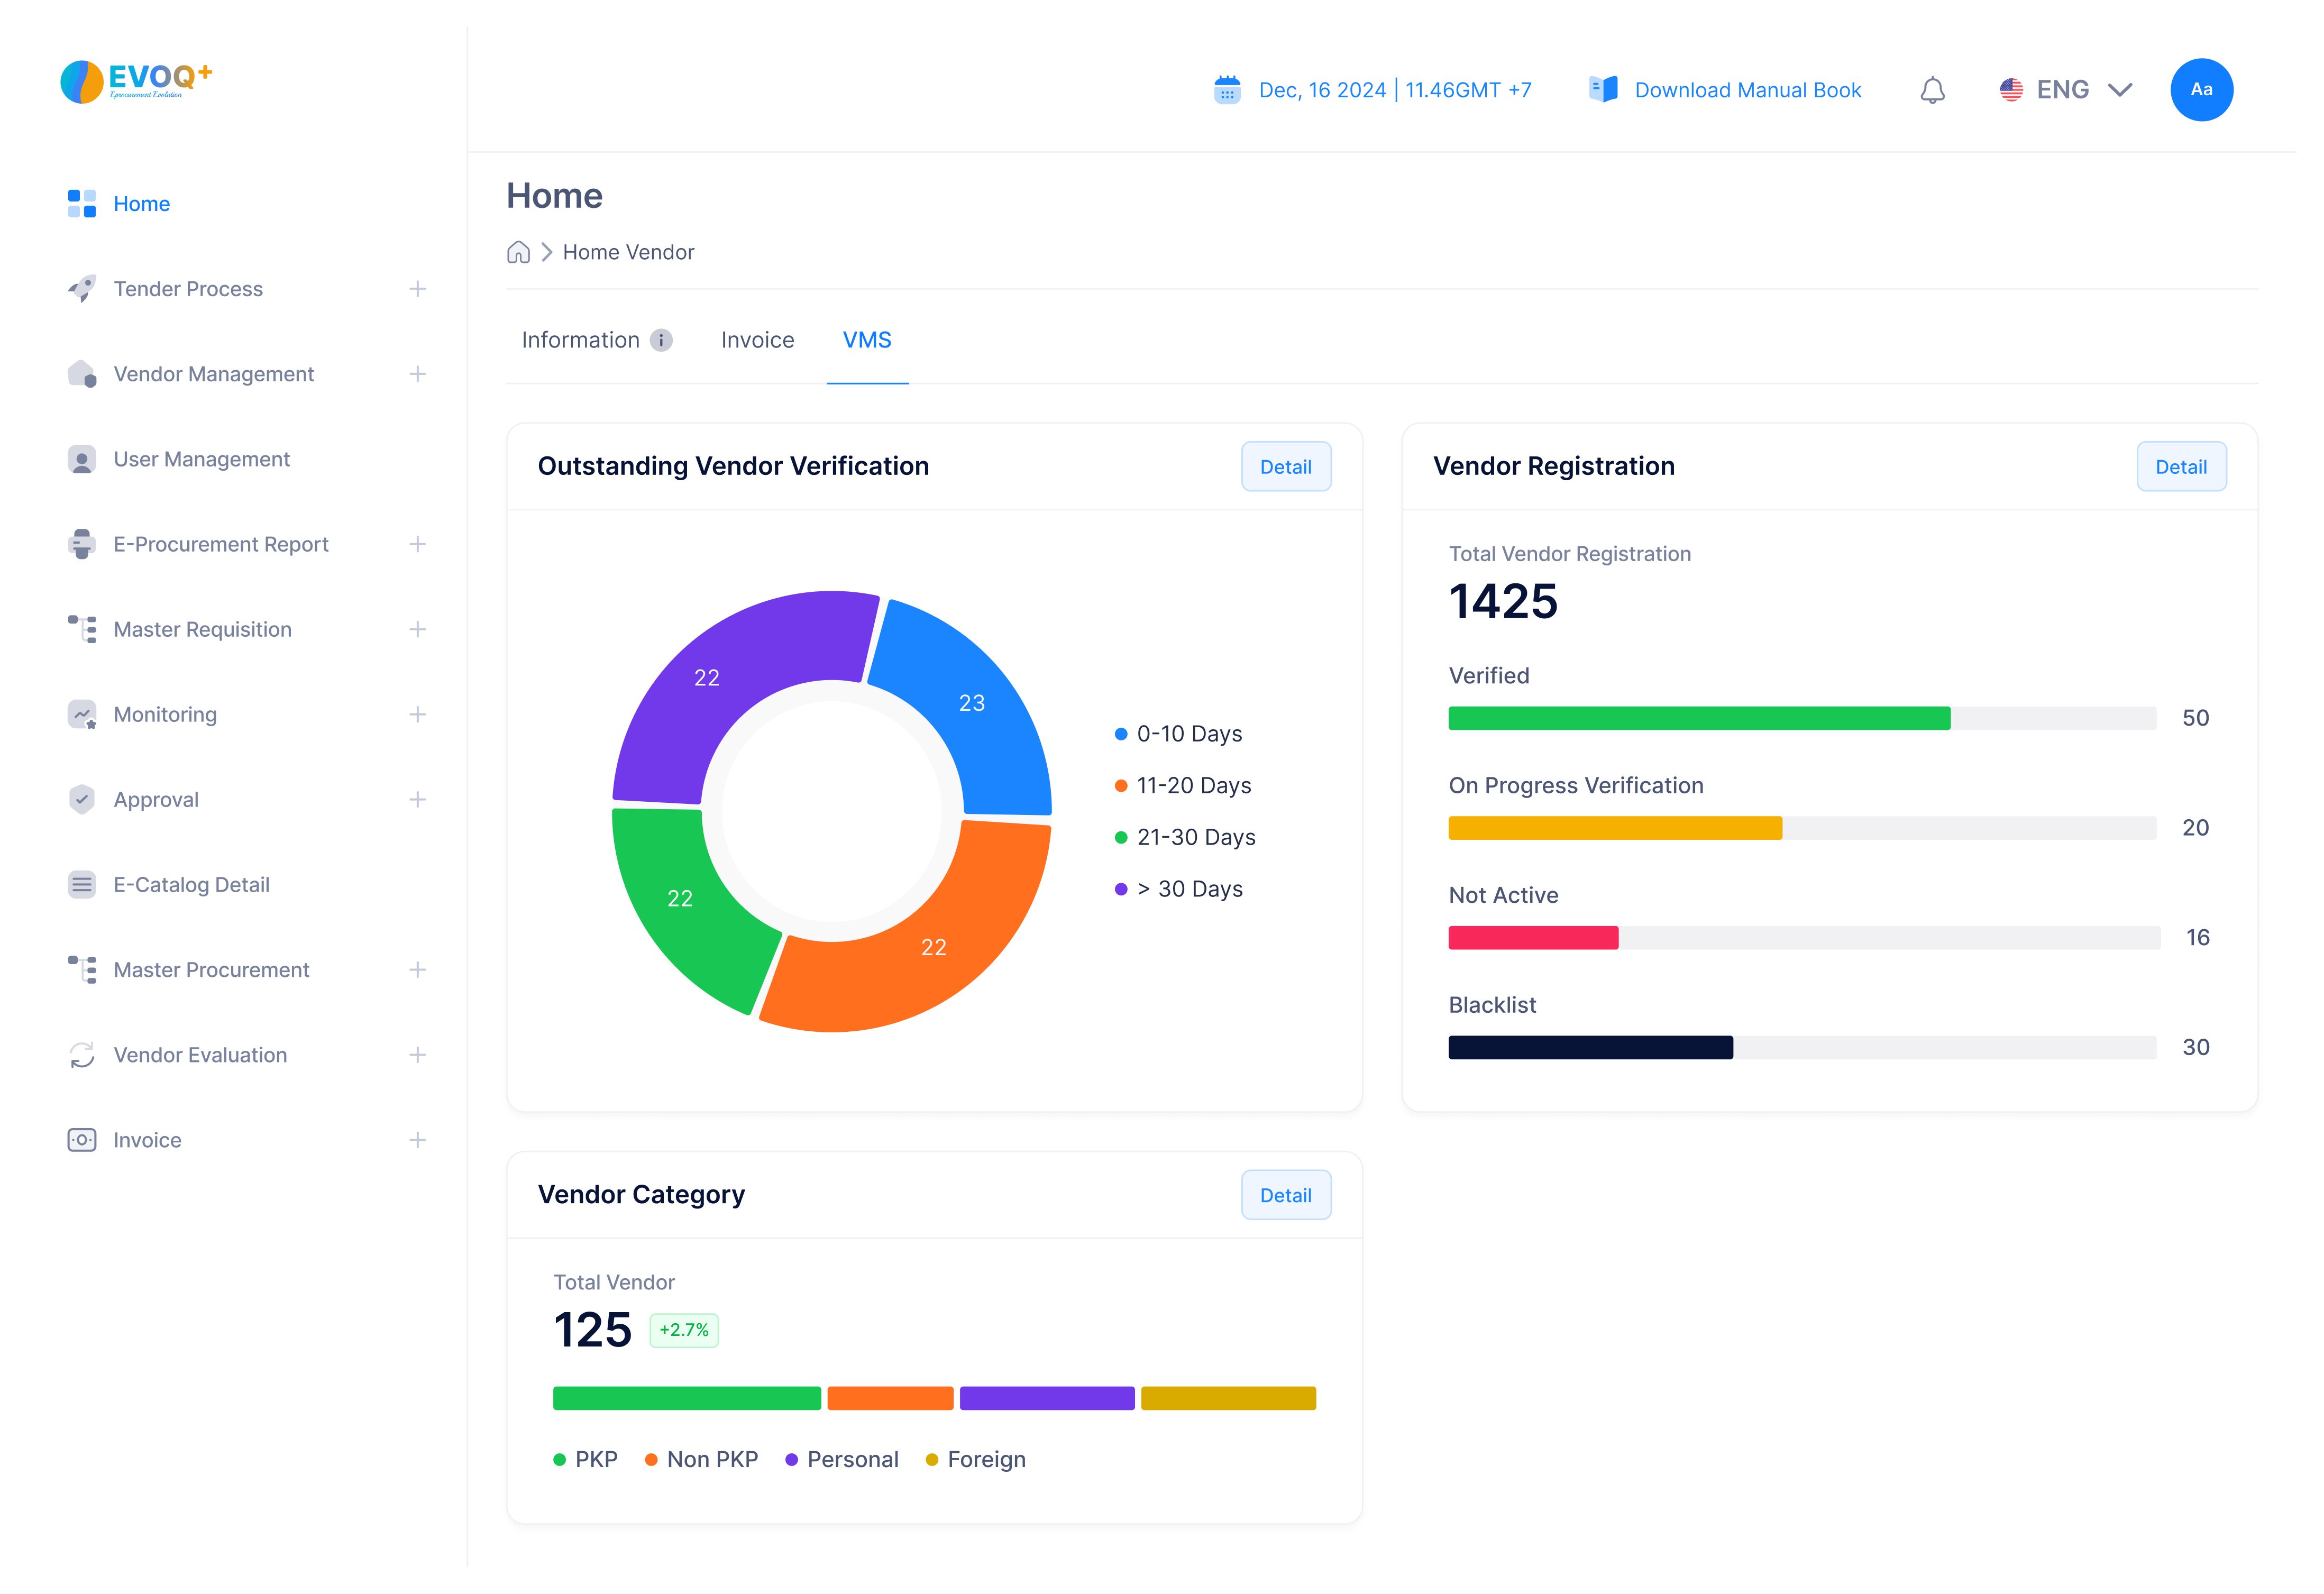Click Download Manual Book link
Image resolution: width=2324 pixels, height=1594 pixels.
click(1747, 90)
